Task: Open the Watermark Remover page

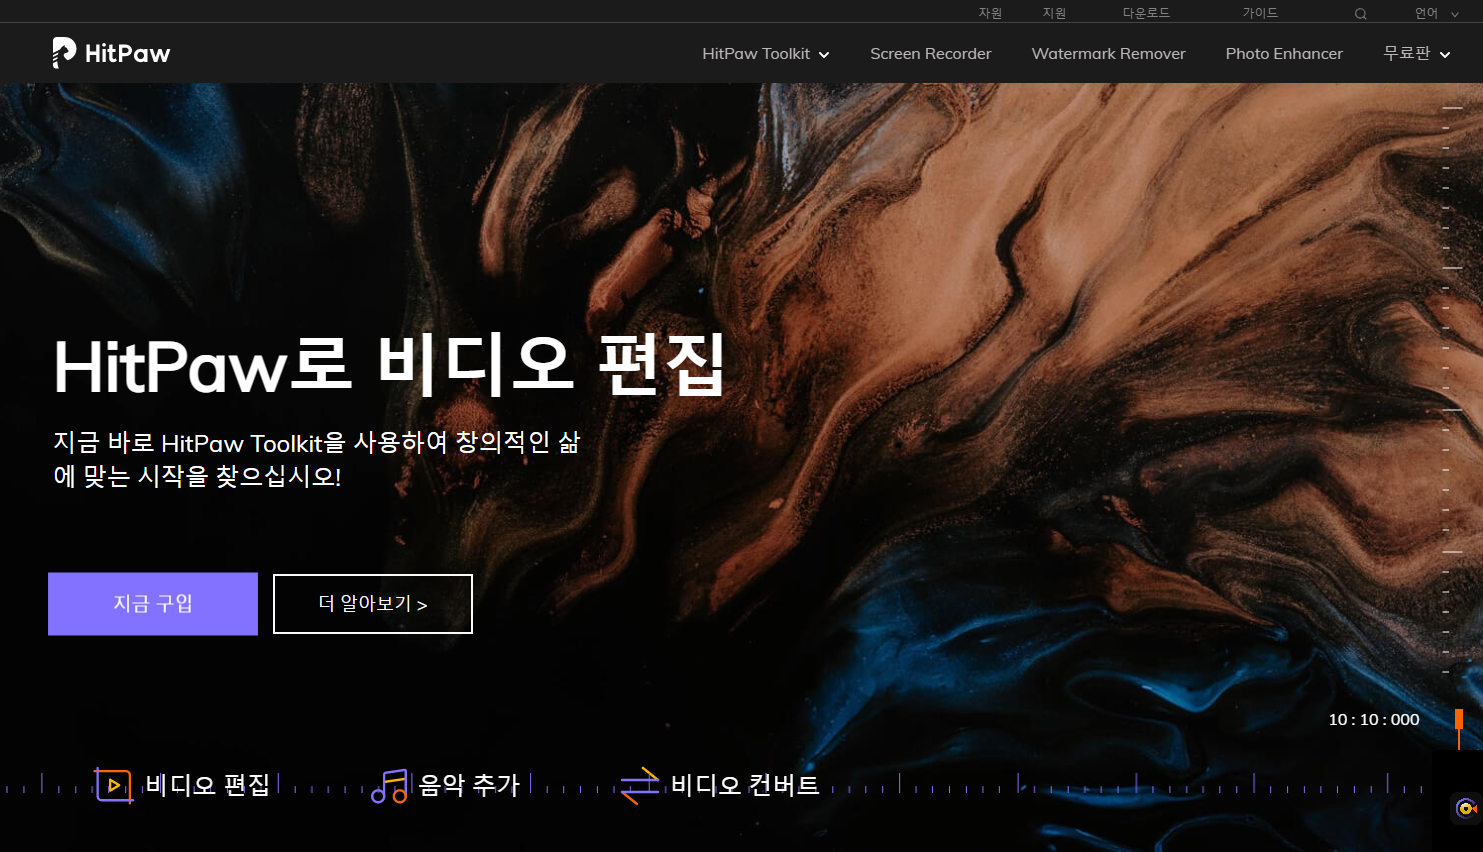Action: 1109,54
